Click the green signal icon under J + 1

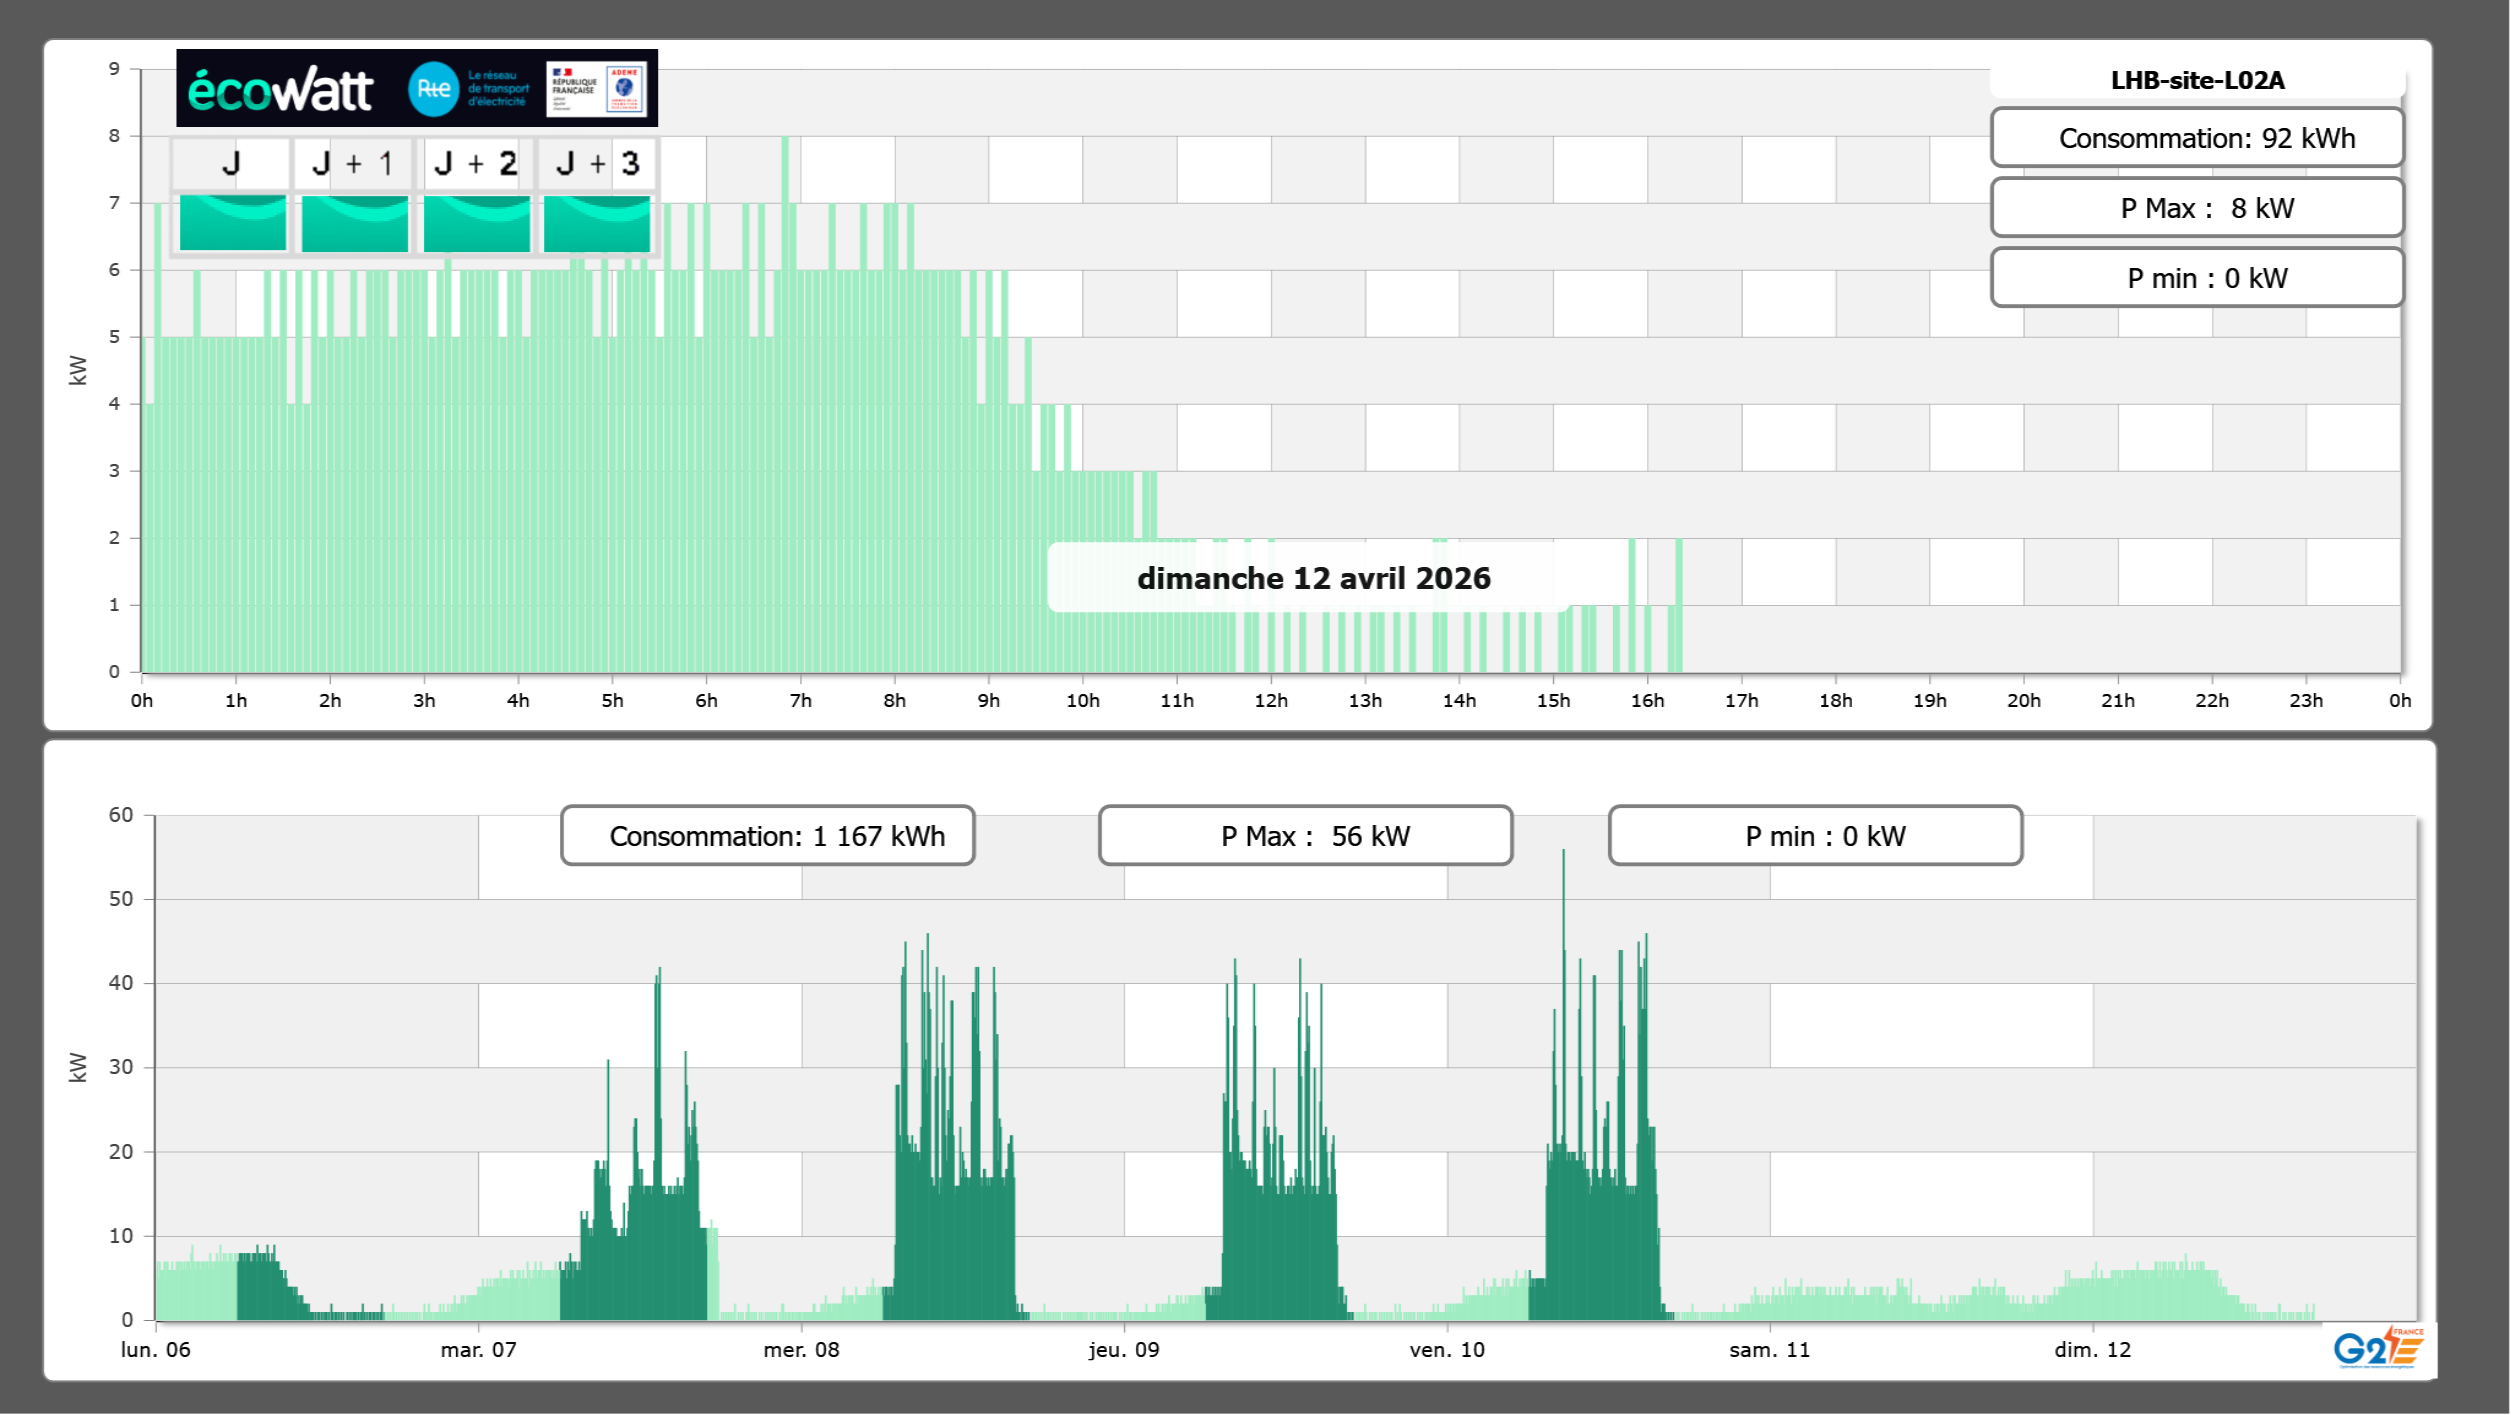[x=354, y=223]
